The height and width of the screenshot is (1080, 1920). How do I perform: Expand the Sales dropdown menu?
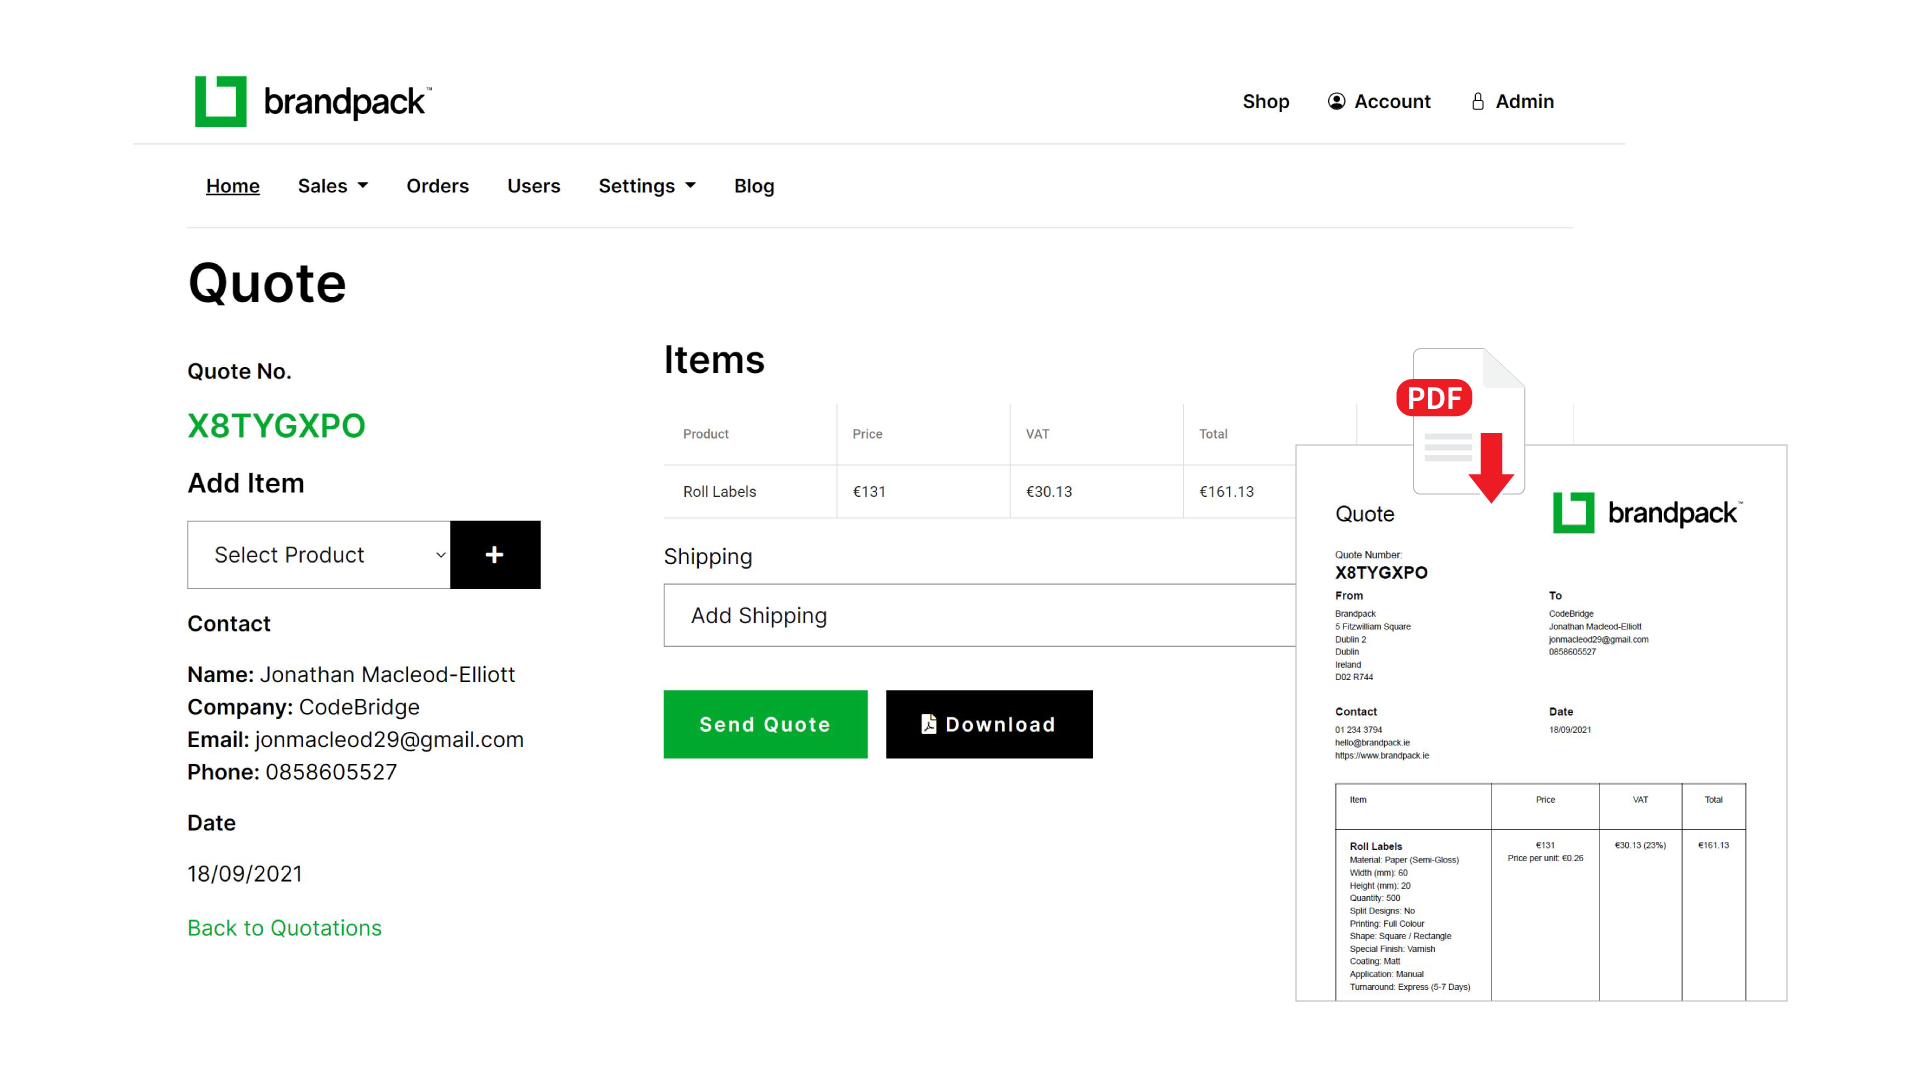click(333, 186)
